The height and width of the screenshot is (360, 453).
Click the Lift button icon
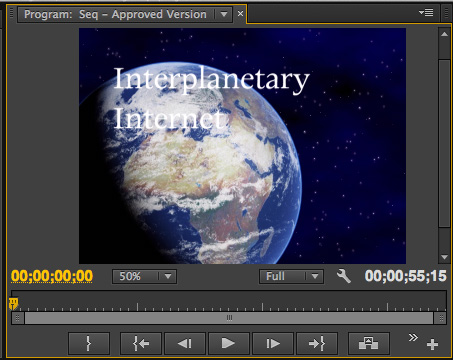pos(369,343)
